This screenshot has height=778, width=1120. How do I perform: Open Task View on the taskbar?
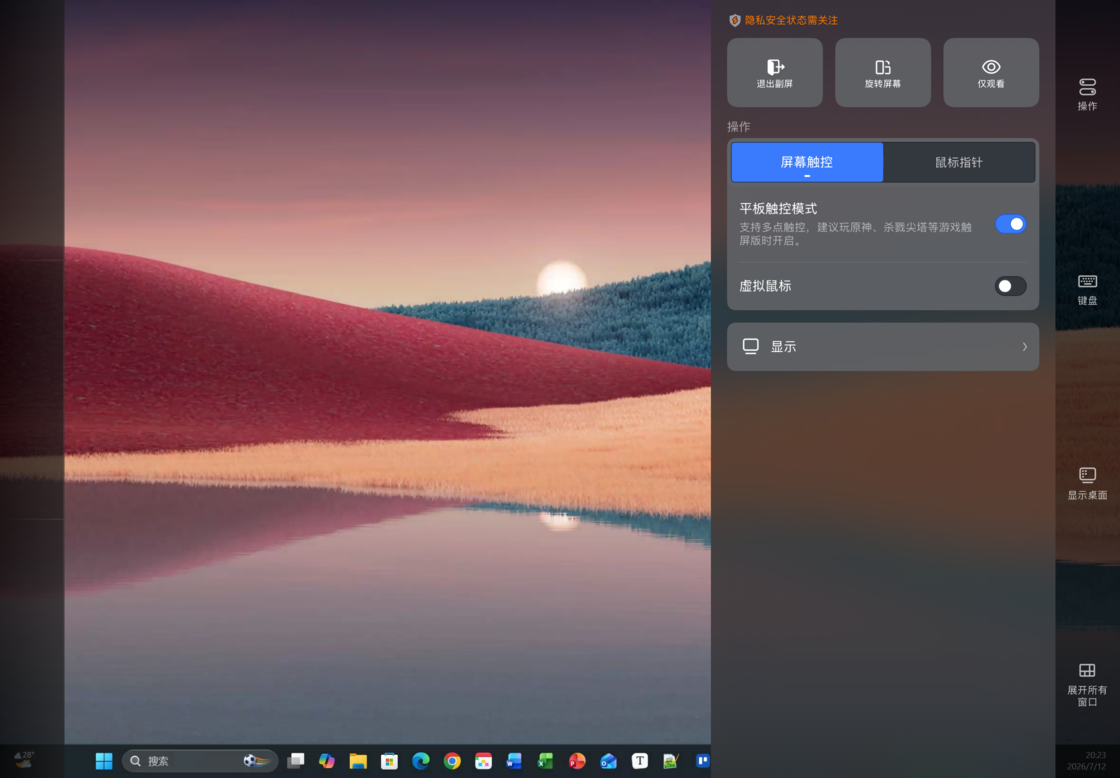coord(296,761)
